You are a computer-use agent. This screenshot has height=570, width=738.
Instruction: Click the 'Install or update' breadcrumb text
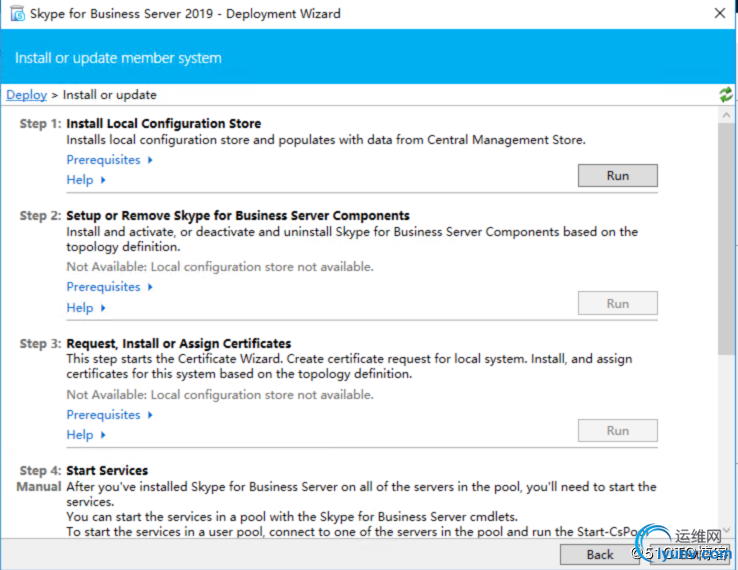[109, 95]
